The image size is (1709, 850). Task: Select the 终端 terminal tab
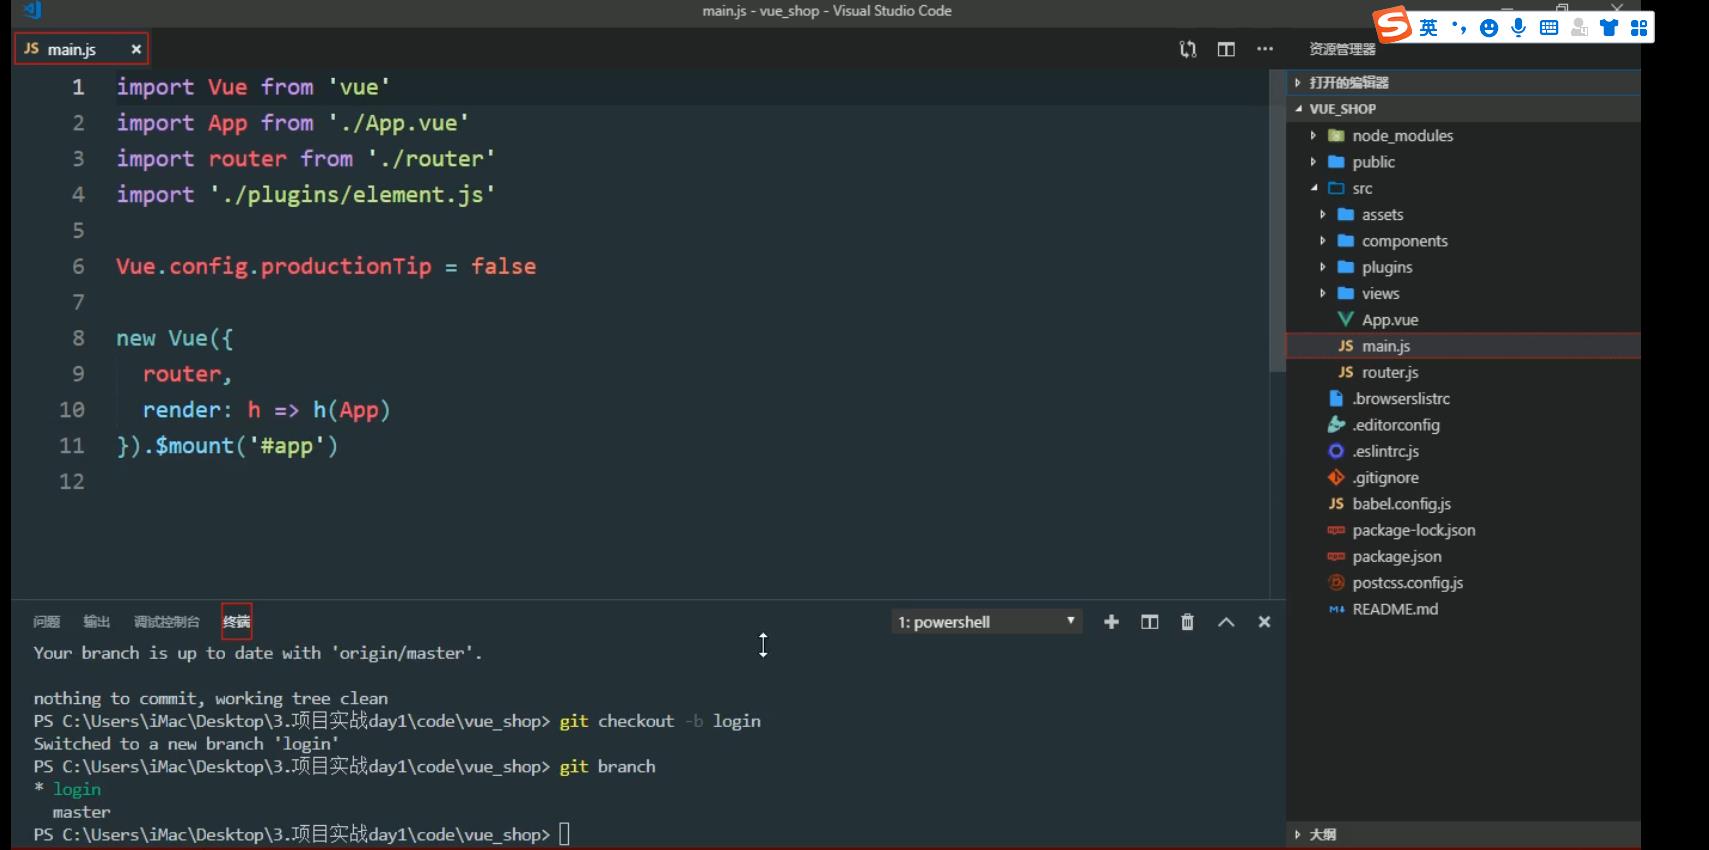click(237, 622)
